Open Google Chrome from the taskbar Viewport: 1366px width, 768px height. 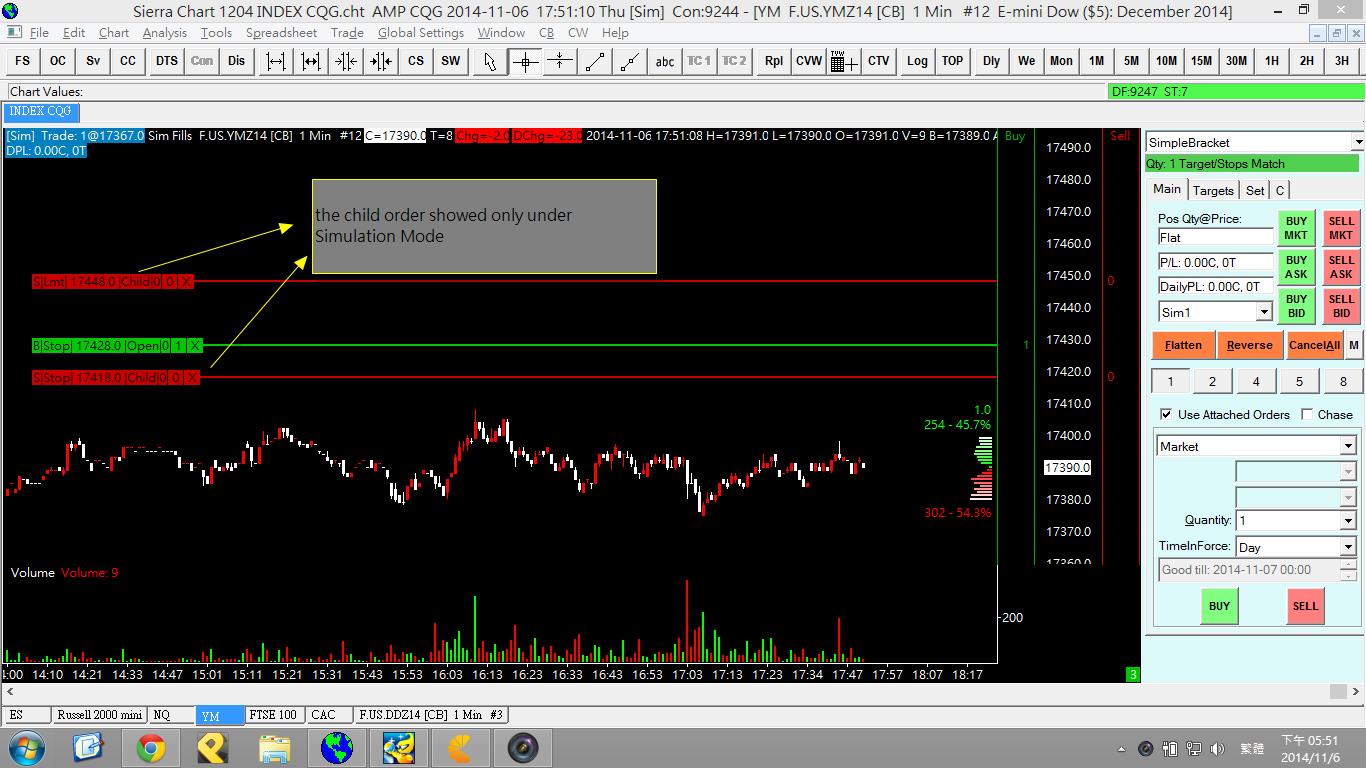[x=151, y=747]
